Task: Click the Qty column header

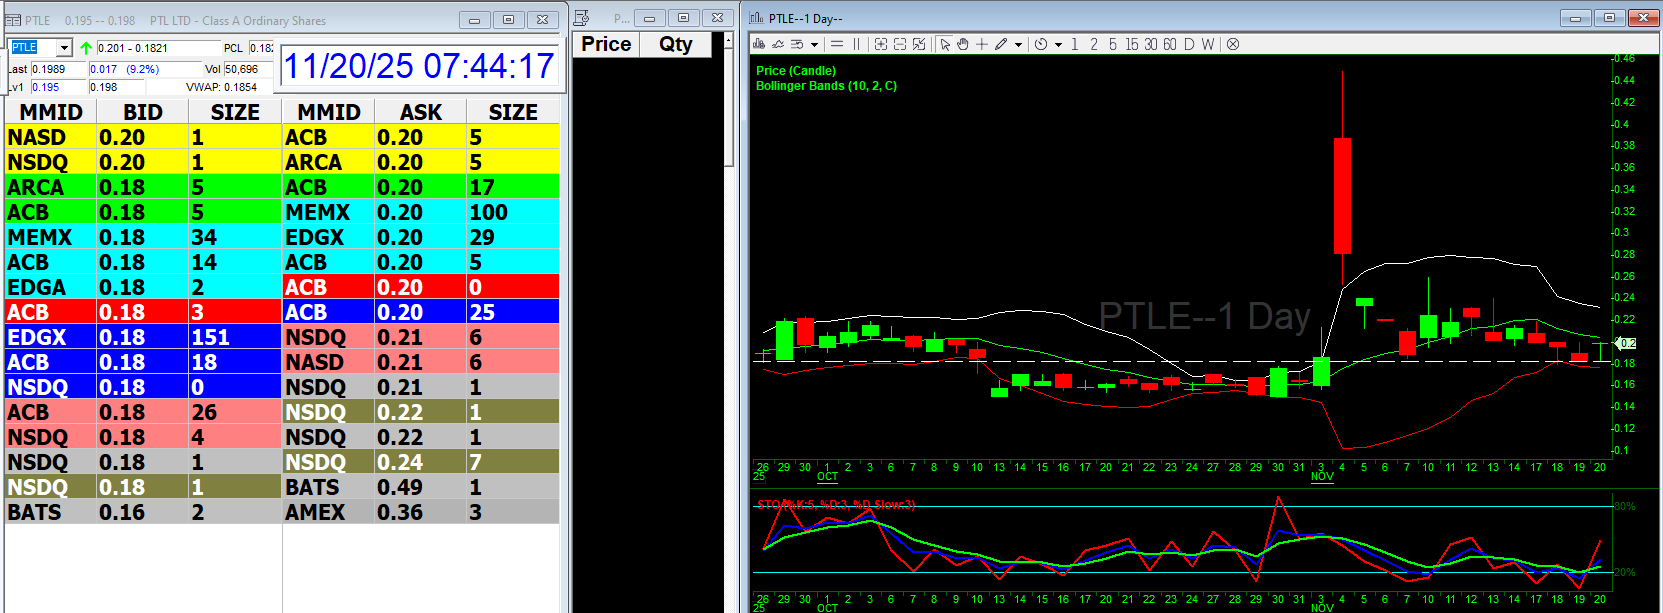Action: point(675,44)
